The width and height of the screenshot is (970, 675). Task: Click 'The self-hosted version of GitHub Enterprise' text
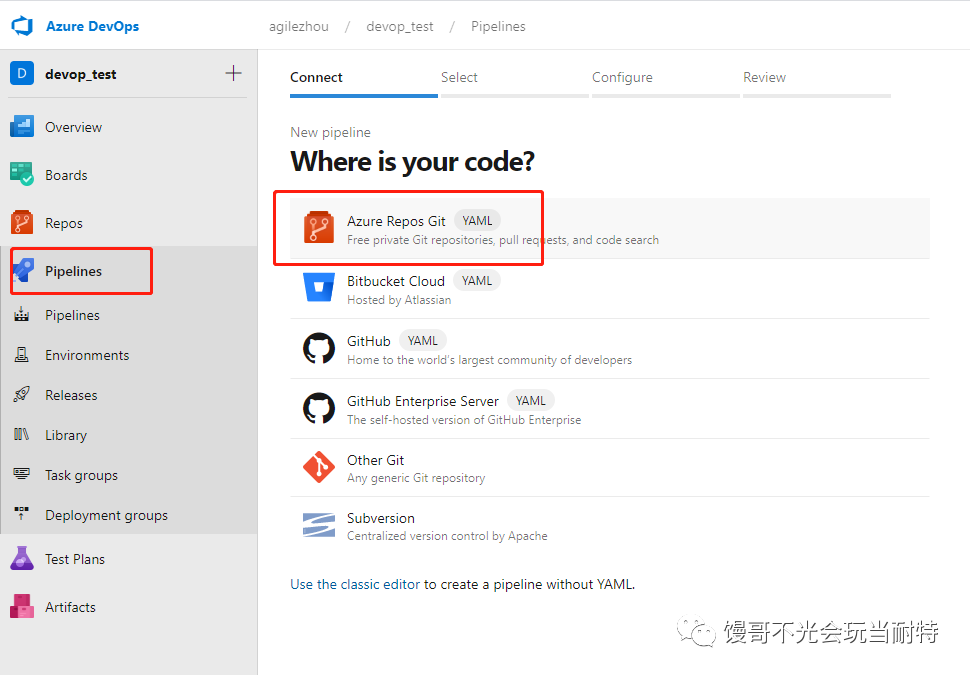pos(464,420)
